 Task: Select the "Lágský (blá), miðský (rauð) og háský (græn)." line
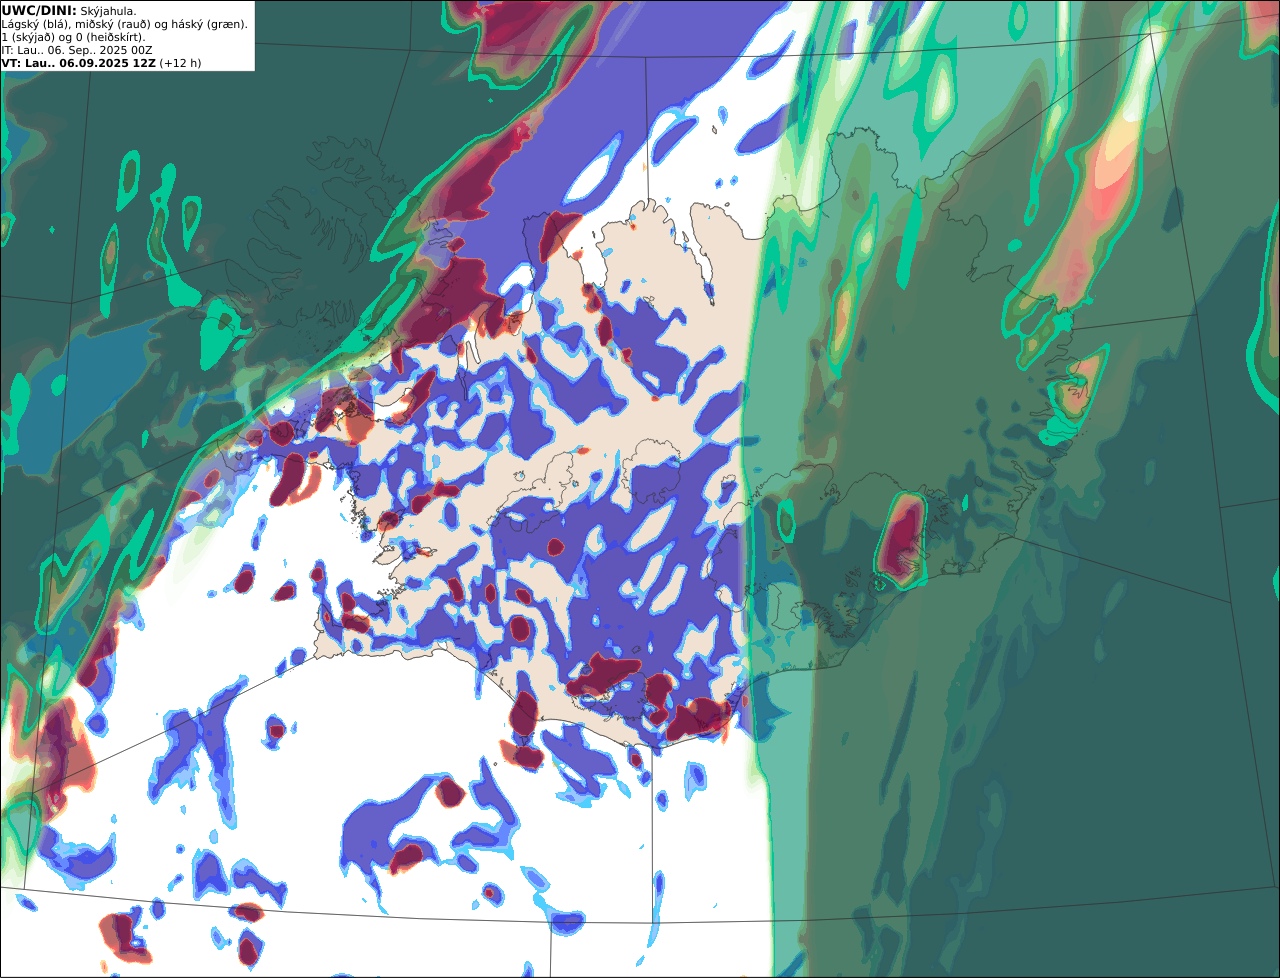pos(125,24)
